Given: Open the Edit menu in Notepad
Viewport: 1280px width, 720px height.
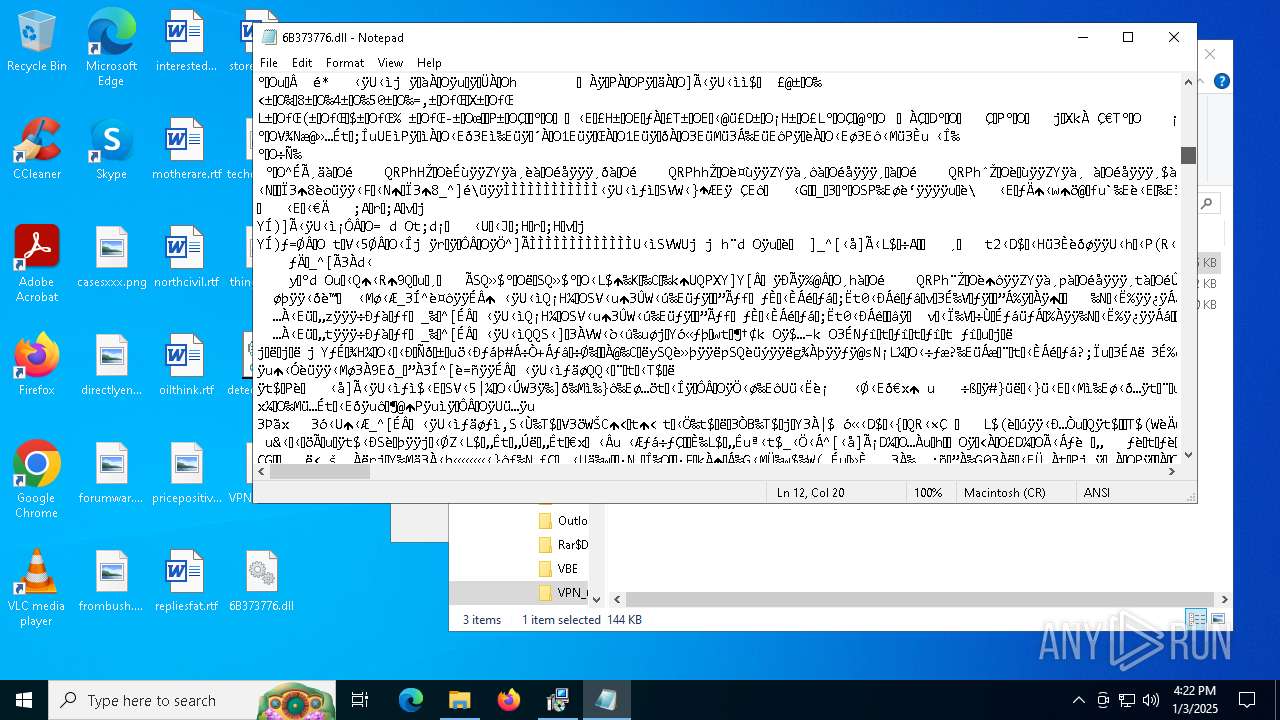Looking at the screenshot, I should [x=302, y=62].
